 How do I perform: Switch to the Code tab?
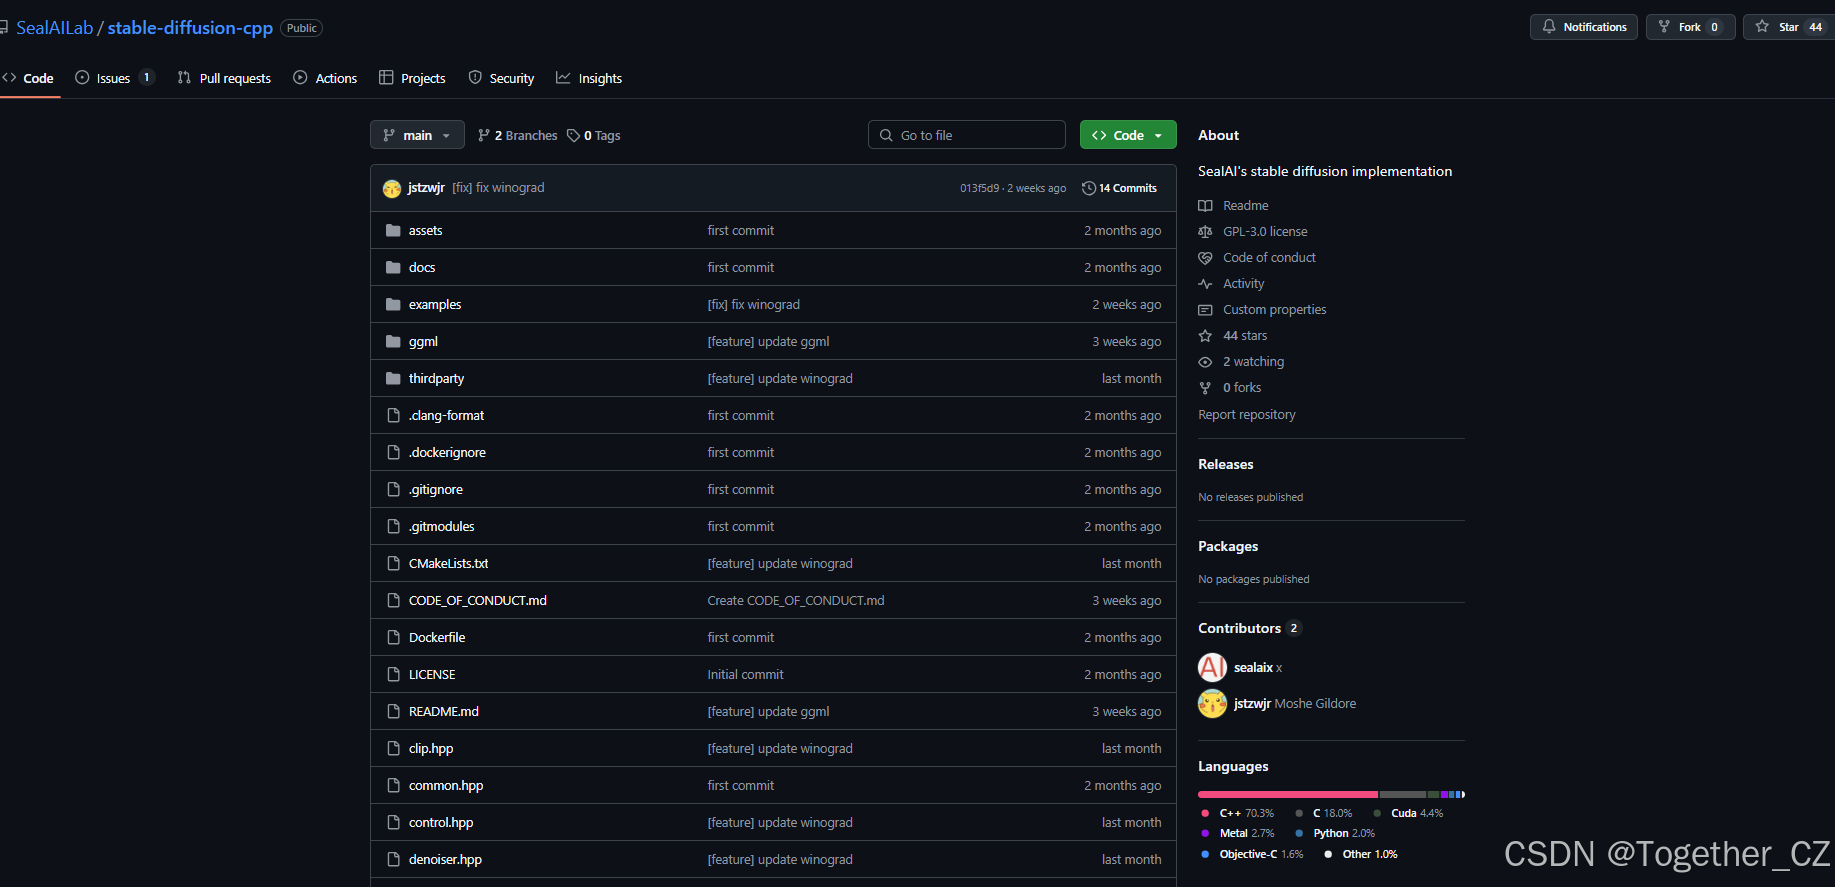(x=29, y=78)
